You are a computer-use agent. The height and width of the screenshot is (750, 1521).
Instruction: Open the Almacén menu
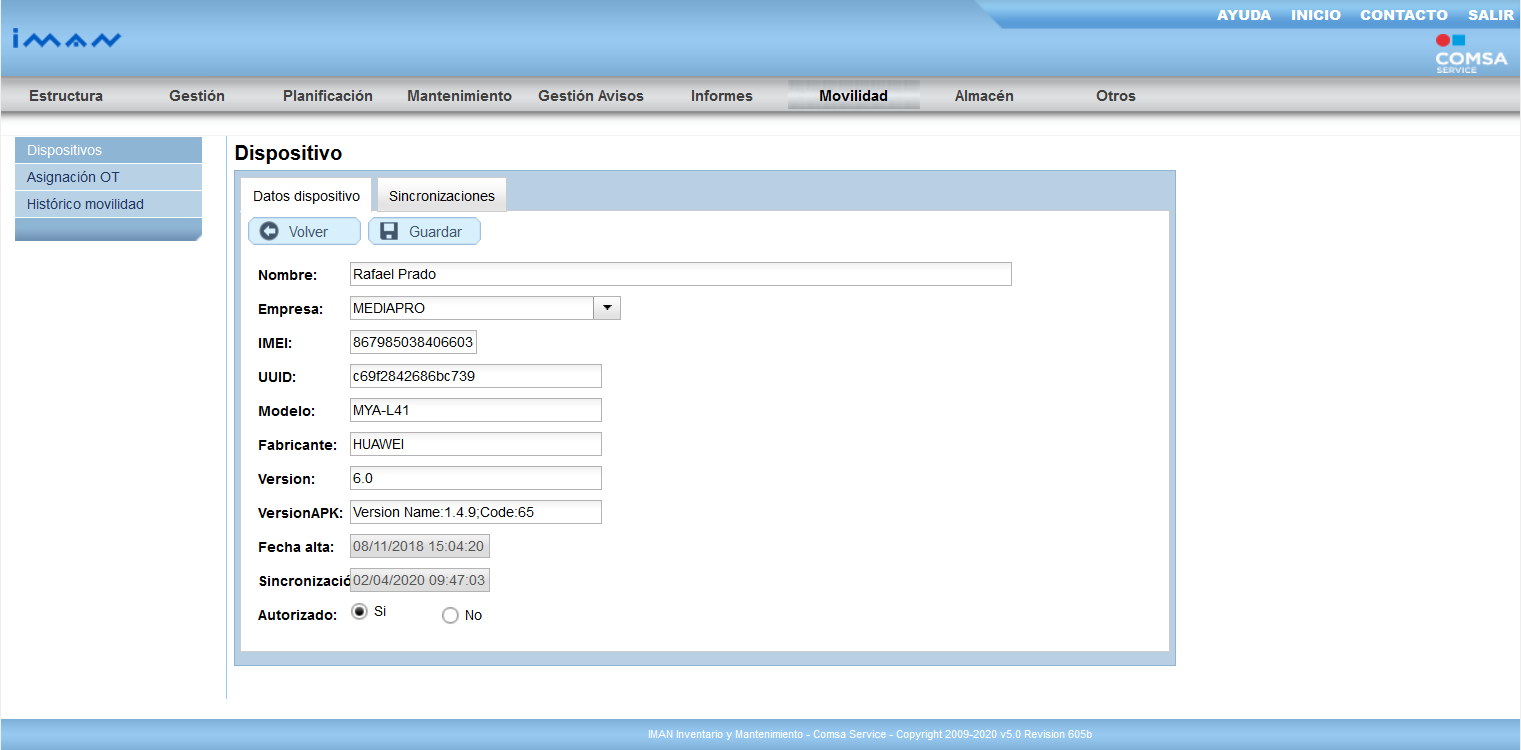[984, 96]
